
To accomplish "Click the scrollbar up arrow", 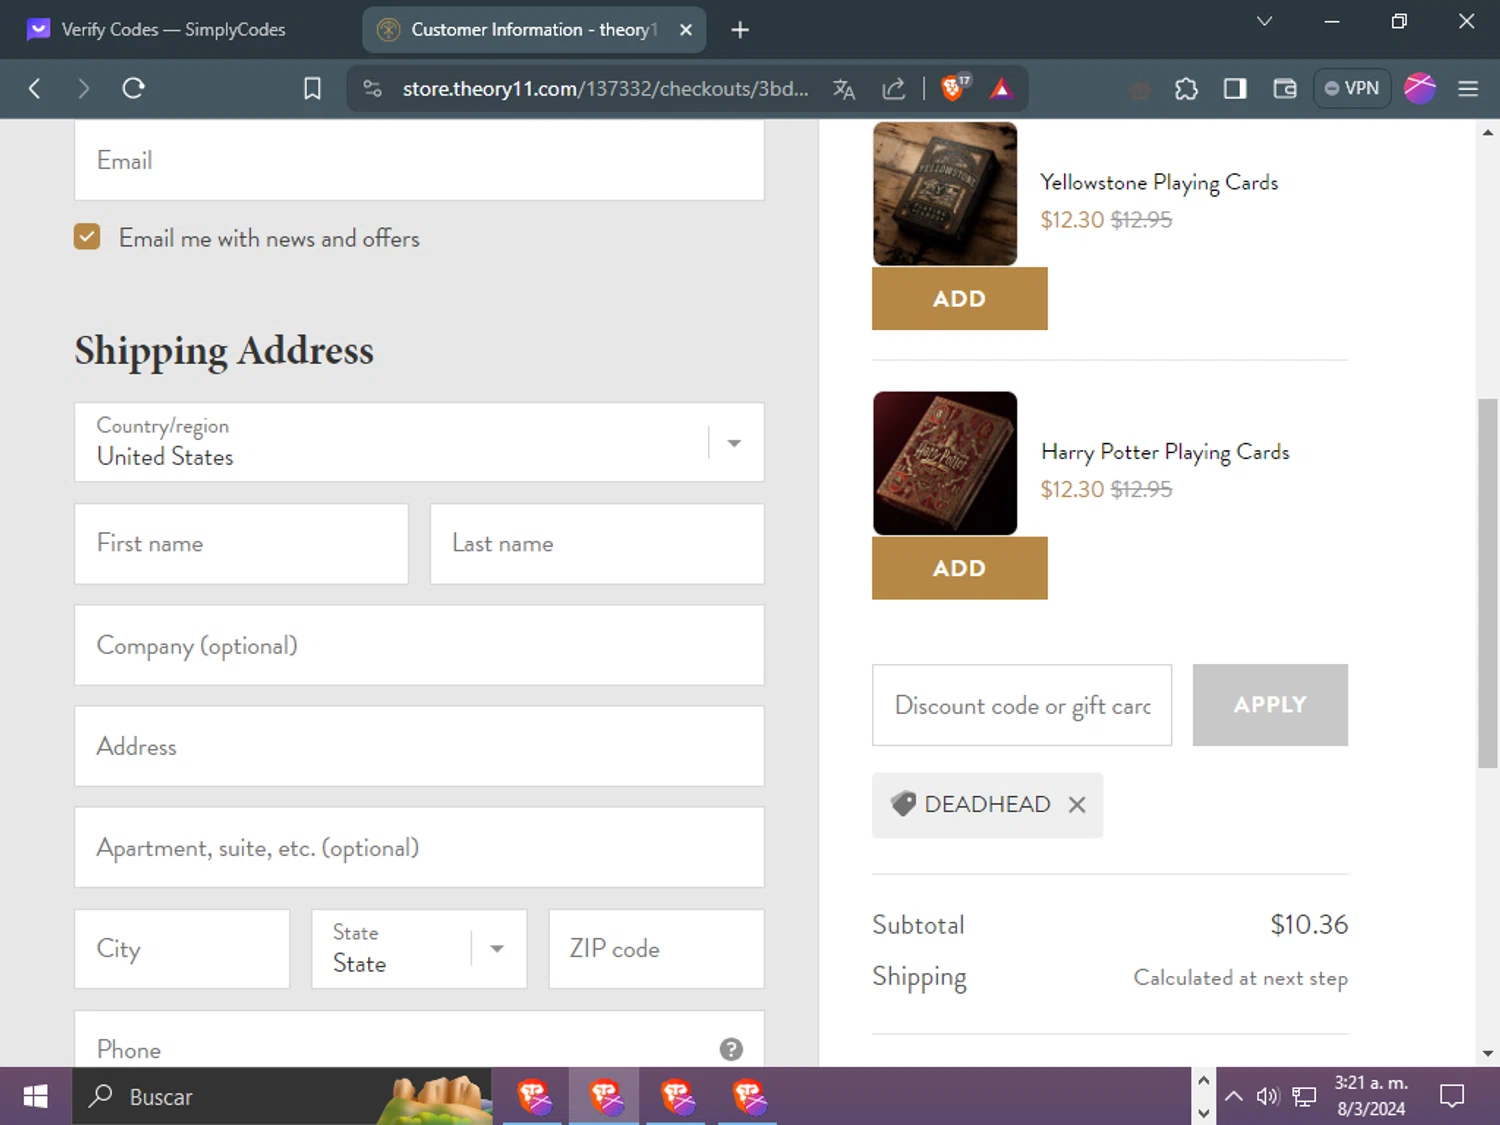I will pos(1488,132).
